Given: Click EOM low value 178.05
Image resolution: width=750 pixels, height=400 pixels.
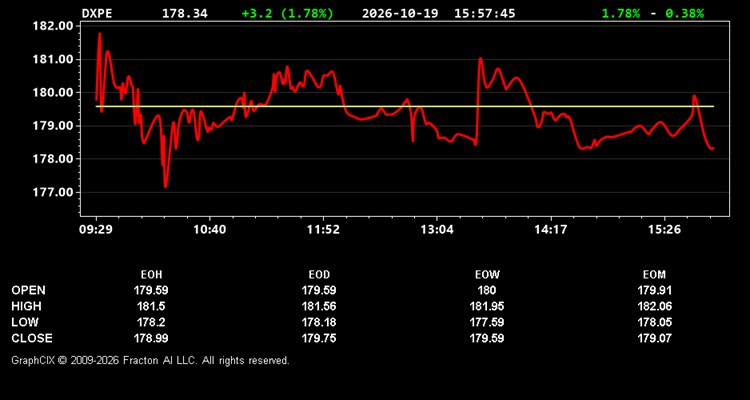Looking at the screenshot, I should (x=654, y=322).
